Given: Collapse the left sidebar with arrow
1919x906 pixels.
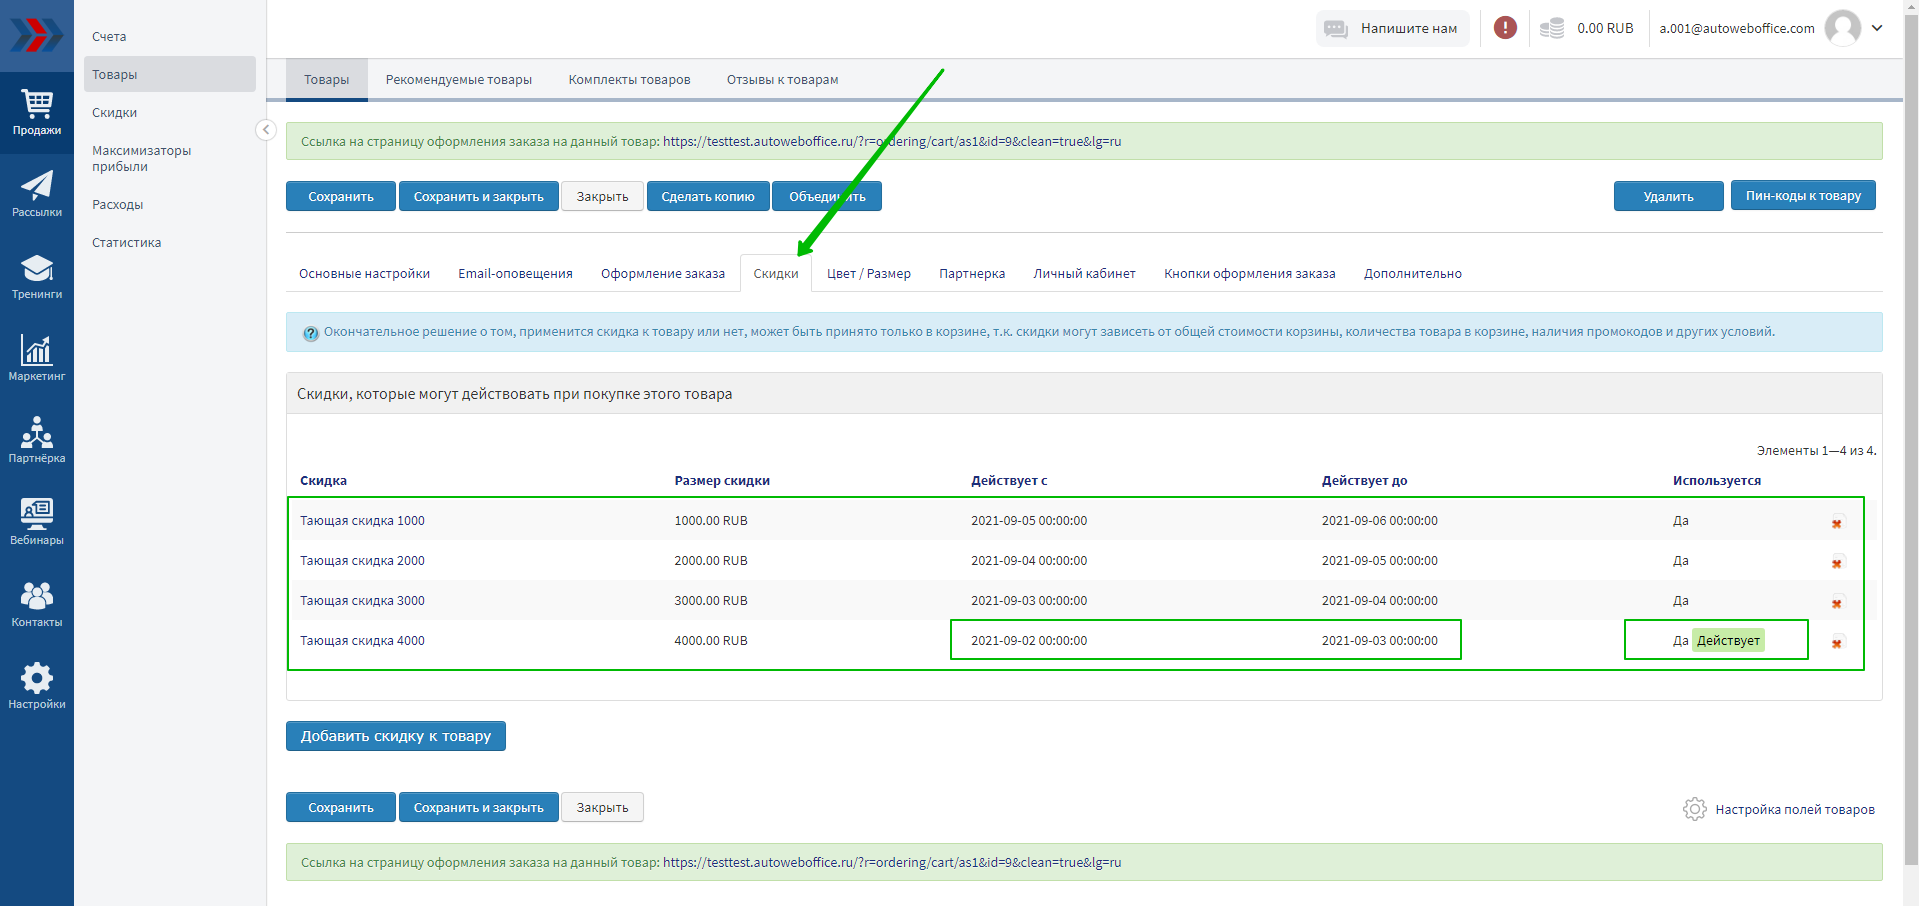Looking at the screenshot, I should point(265,130).
